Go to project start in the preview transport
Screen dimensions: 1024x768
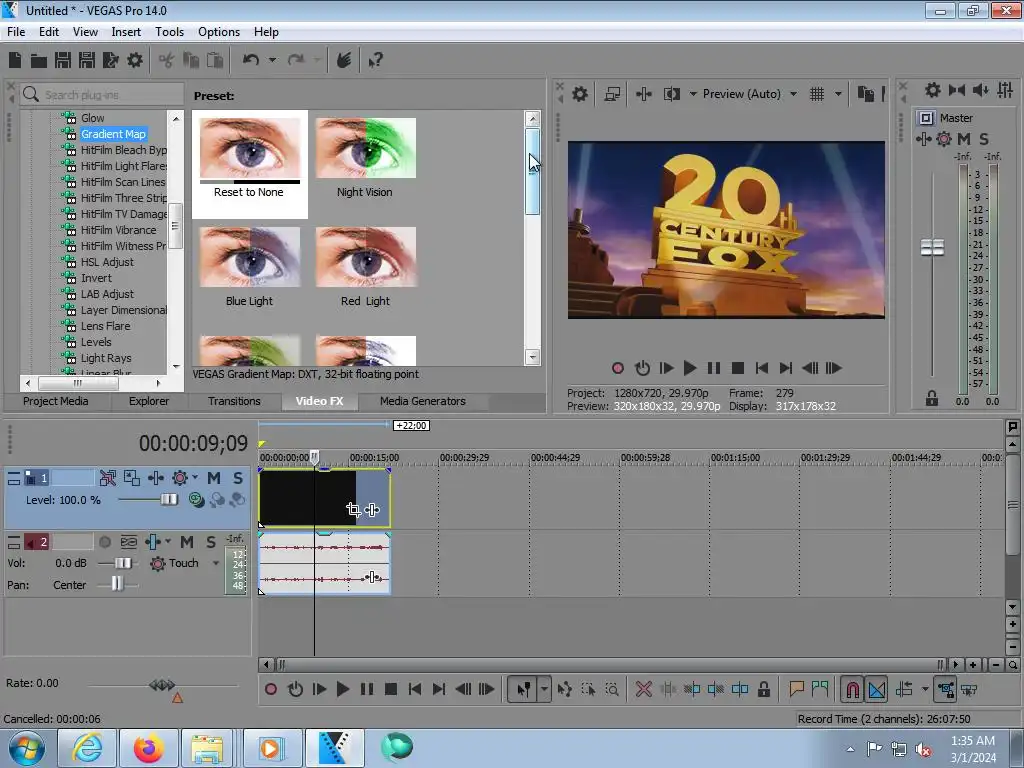761,368
